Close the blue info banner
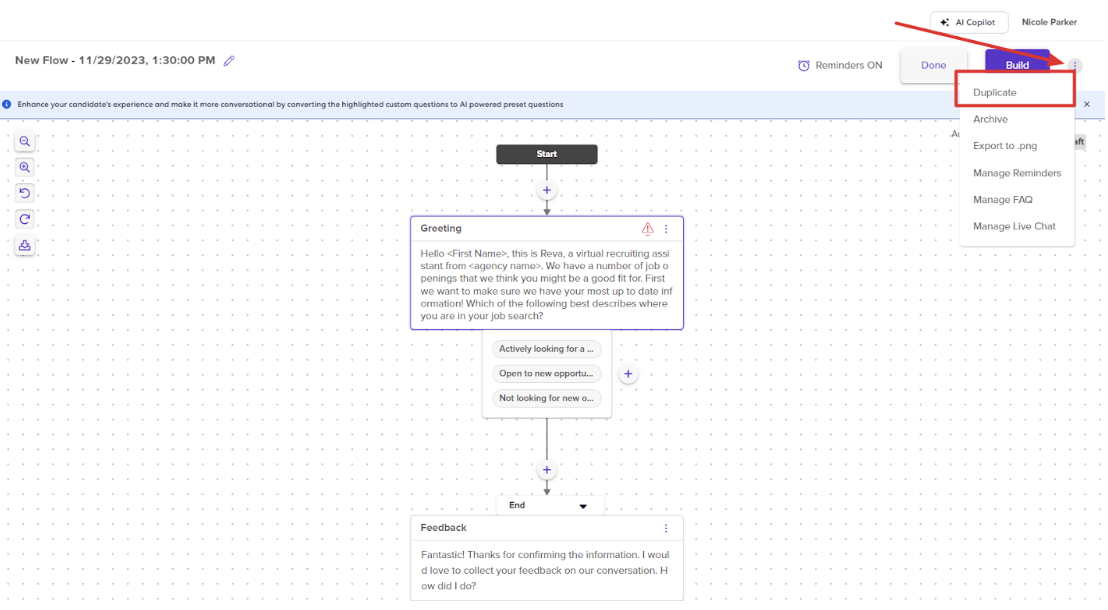The height and width of the screenshot is (610, 1108). [x=1087, y=104]
